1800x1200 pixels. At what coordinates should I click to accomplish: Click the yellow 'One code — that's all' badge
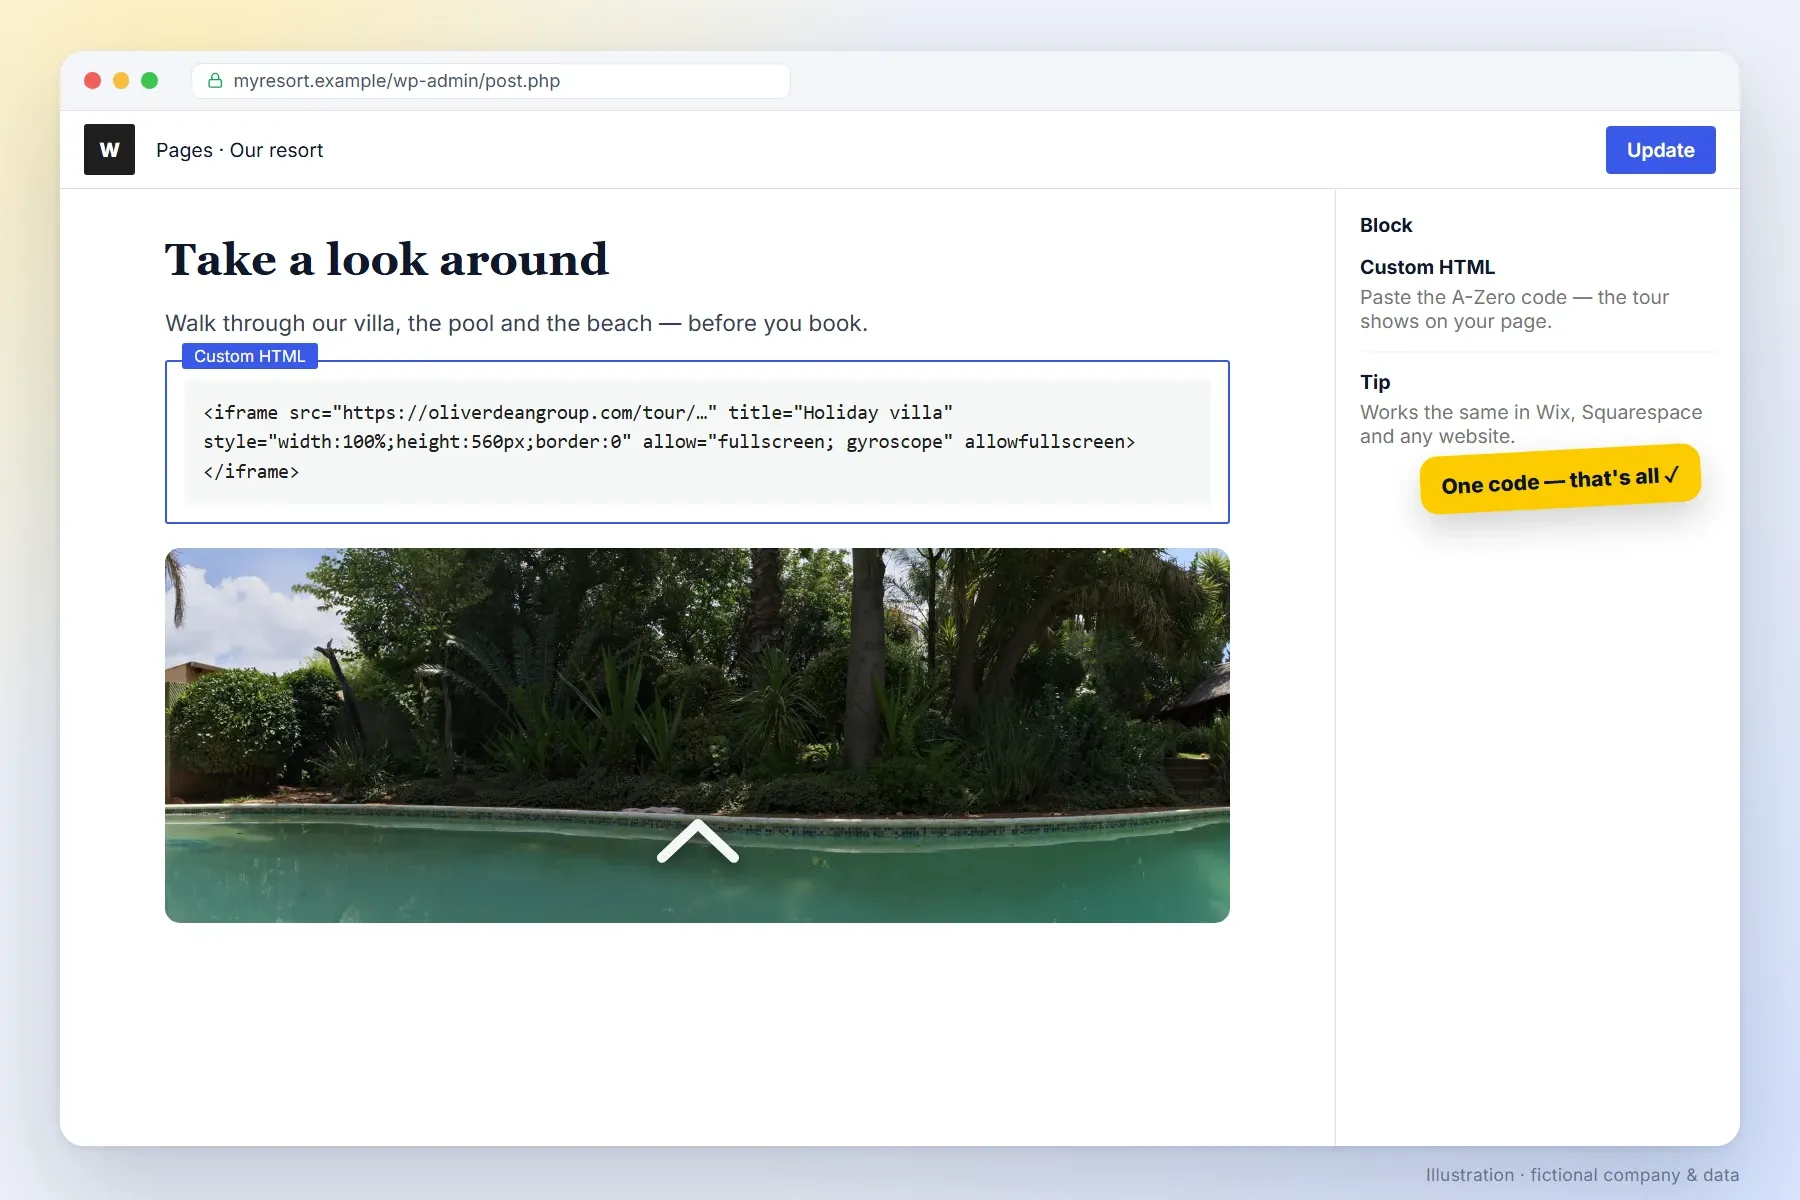click(1560, 479)
